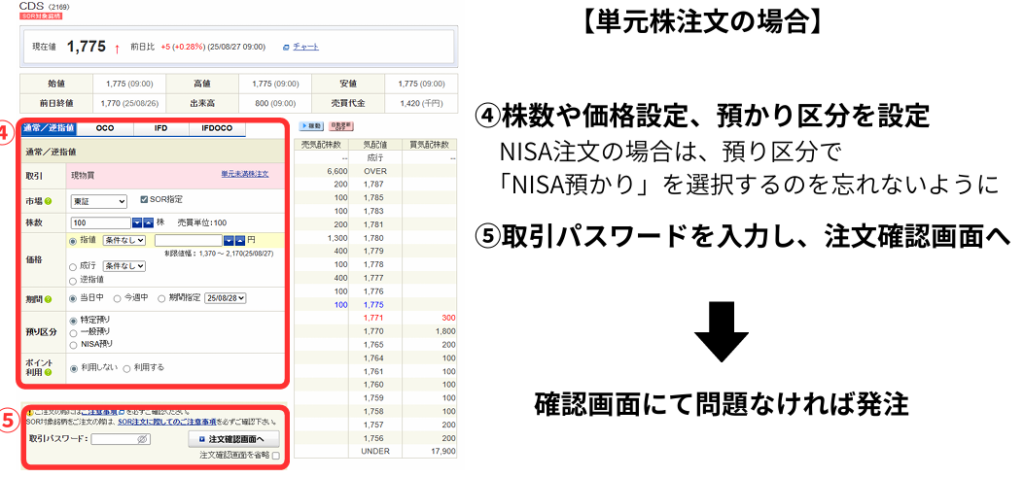Viewport: 1024px width, 477px height.
Task: Click the 取引パスワード input field
Action: click(112, 439)
